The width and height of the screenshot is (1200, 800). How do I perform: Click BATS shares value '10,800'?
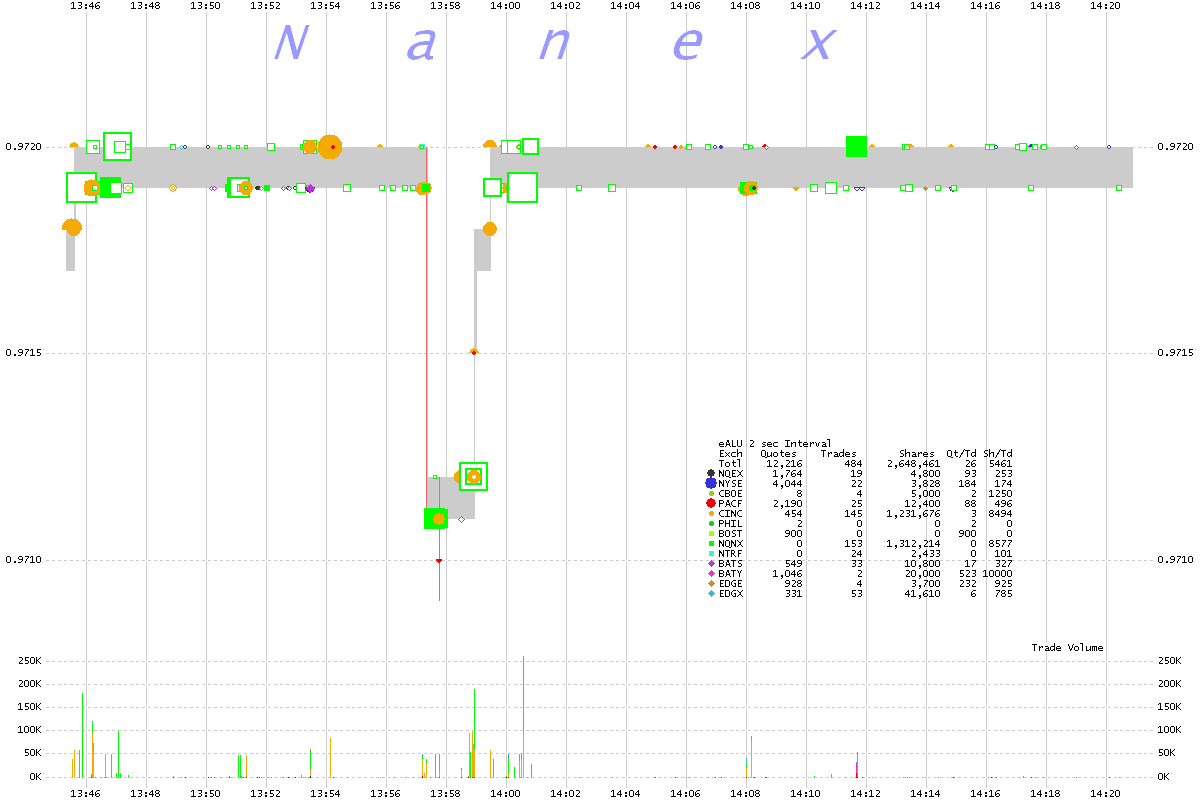pos(921,563)
